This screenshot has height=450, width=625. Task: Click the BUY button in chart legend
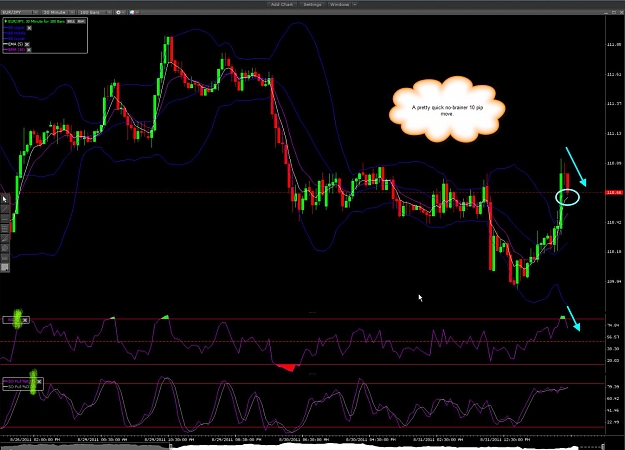81,22
